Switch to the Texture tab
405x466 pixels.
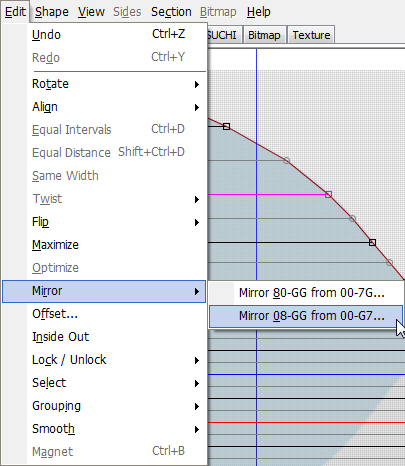[311, 35]
